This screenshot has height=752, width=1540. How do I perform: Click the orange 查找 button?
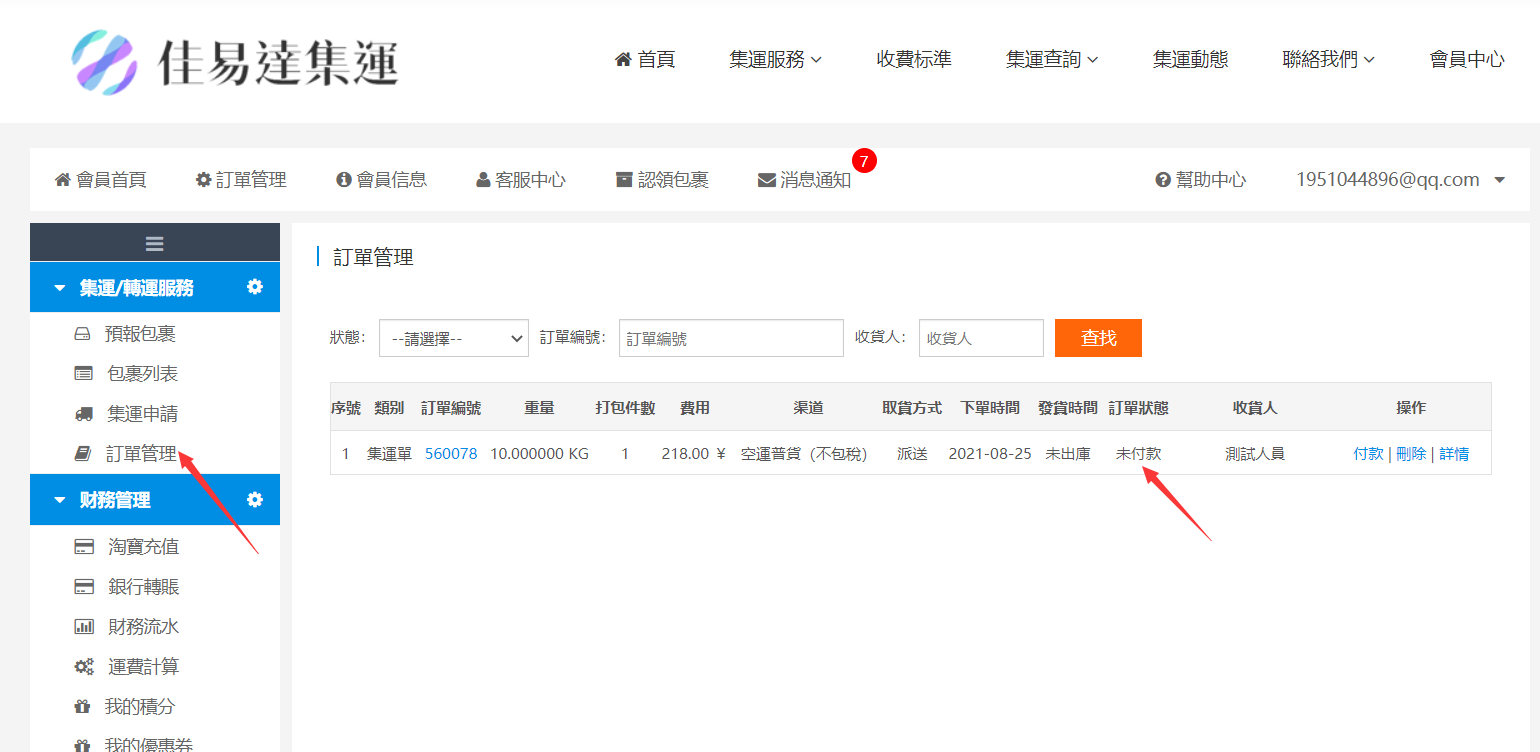pos(1098,338)
